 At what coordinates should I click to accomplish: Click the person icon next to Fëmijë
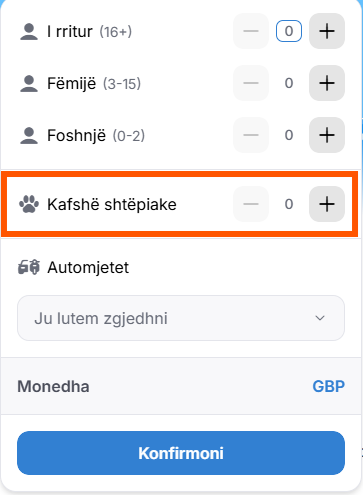(x=29, y=83)
